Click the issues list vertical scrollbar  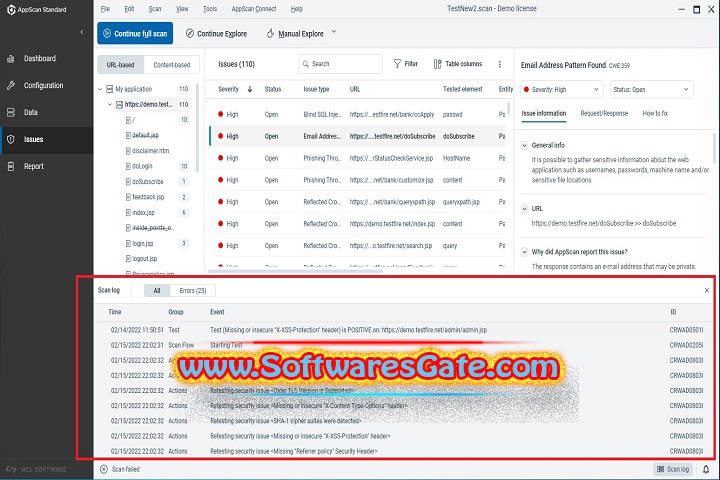point(508,109)
